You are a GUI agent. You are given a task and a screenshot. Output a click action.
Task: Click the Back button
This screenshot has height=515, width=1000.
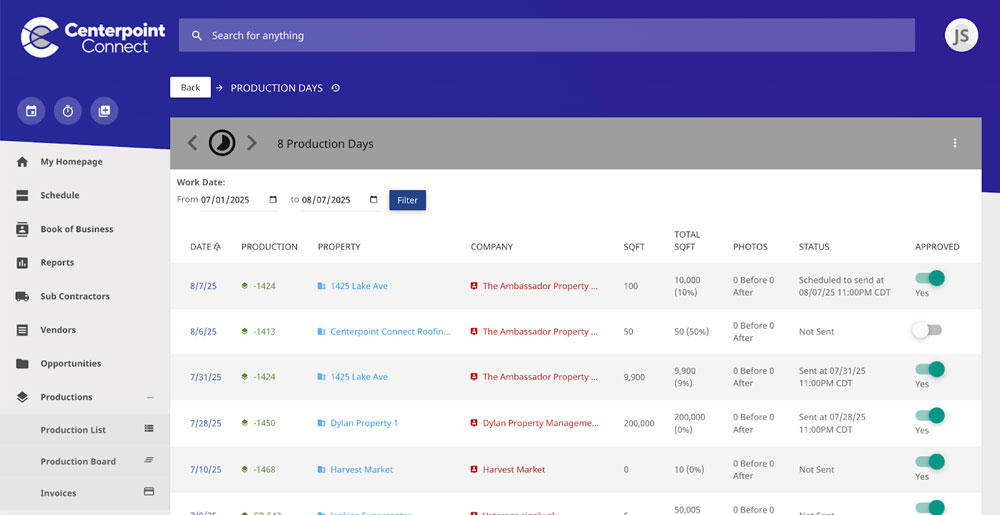190,87
